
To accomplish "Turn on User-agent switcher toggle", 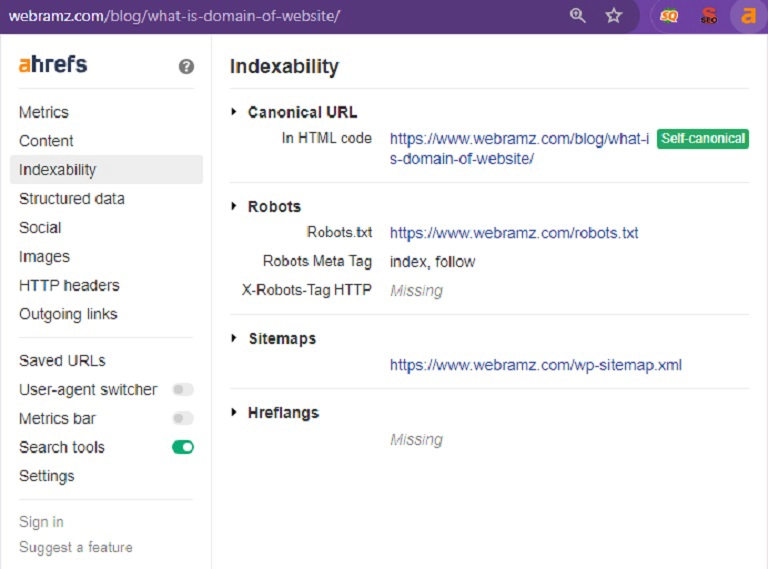I will (x=183, y=389).
